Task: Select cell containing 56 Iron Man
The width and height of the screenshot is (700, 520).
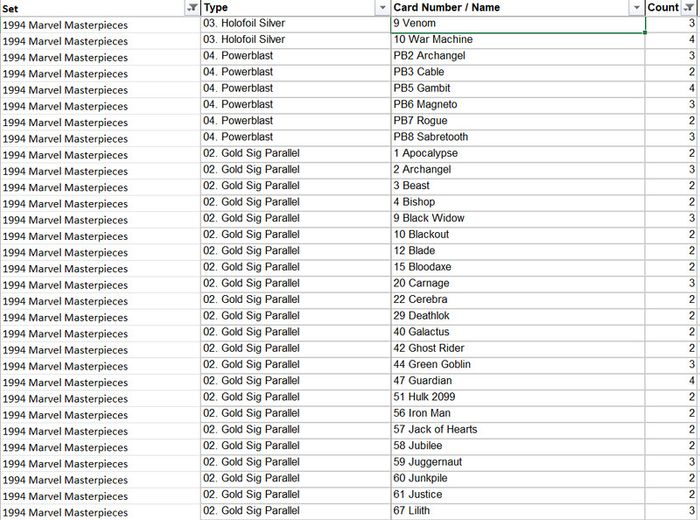Action: click(518, 414)
